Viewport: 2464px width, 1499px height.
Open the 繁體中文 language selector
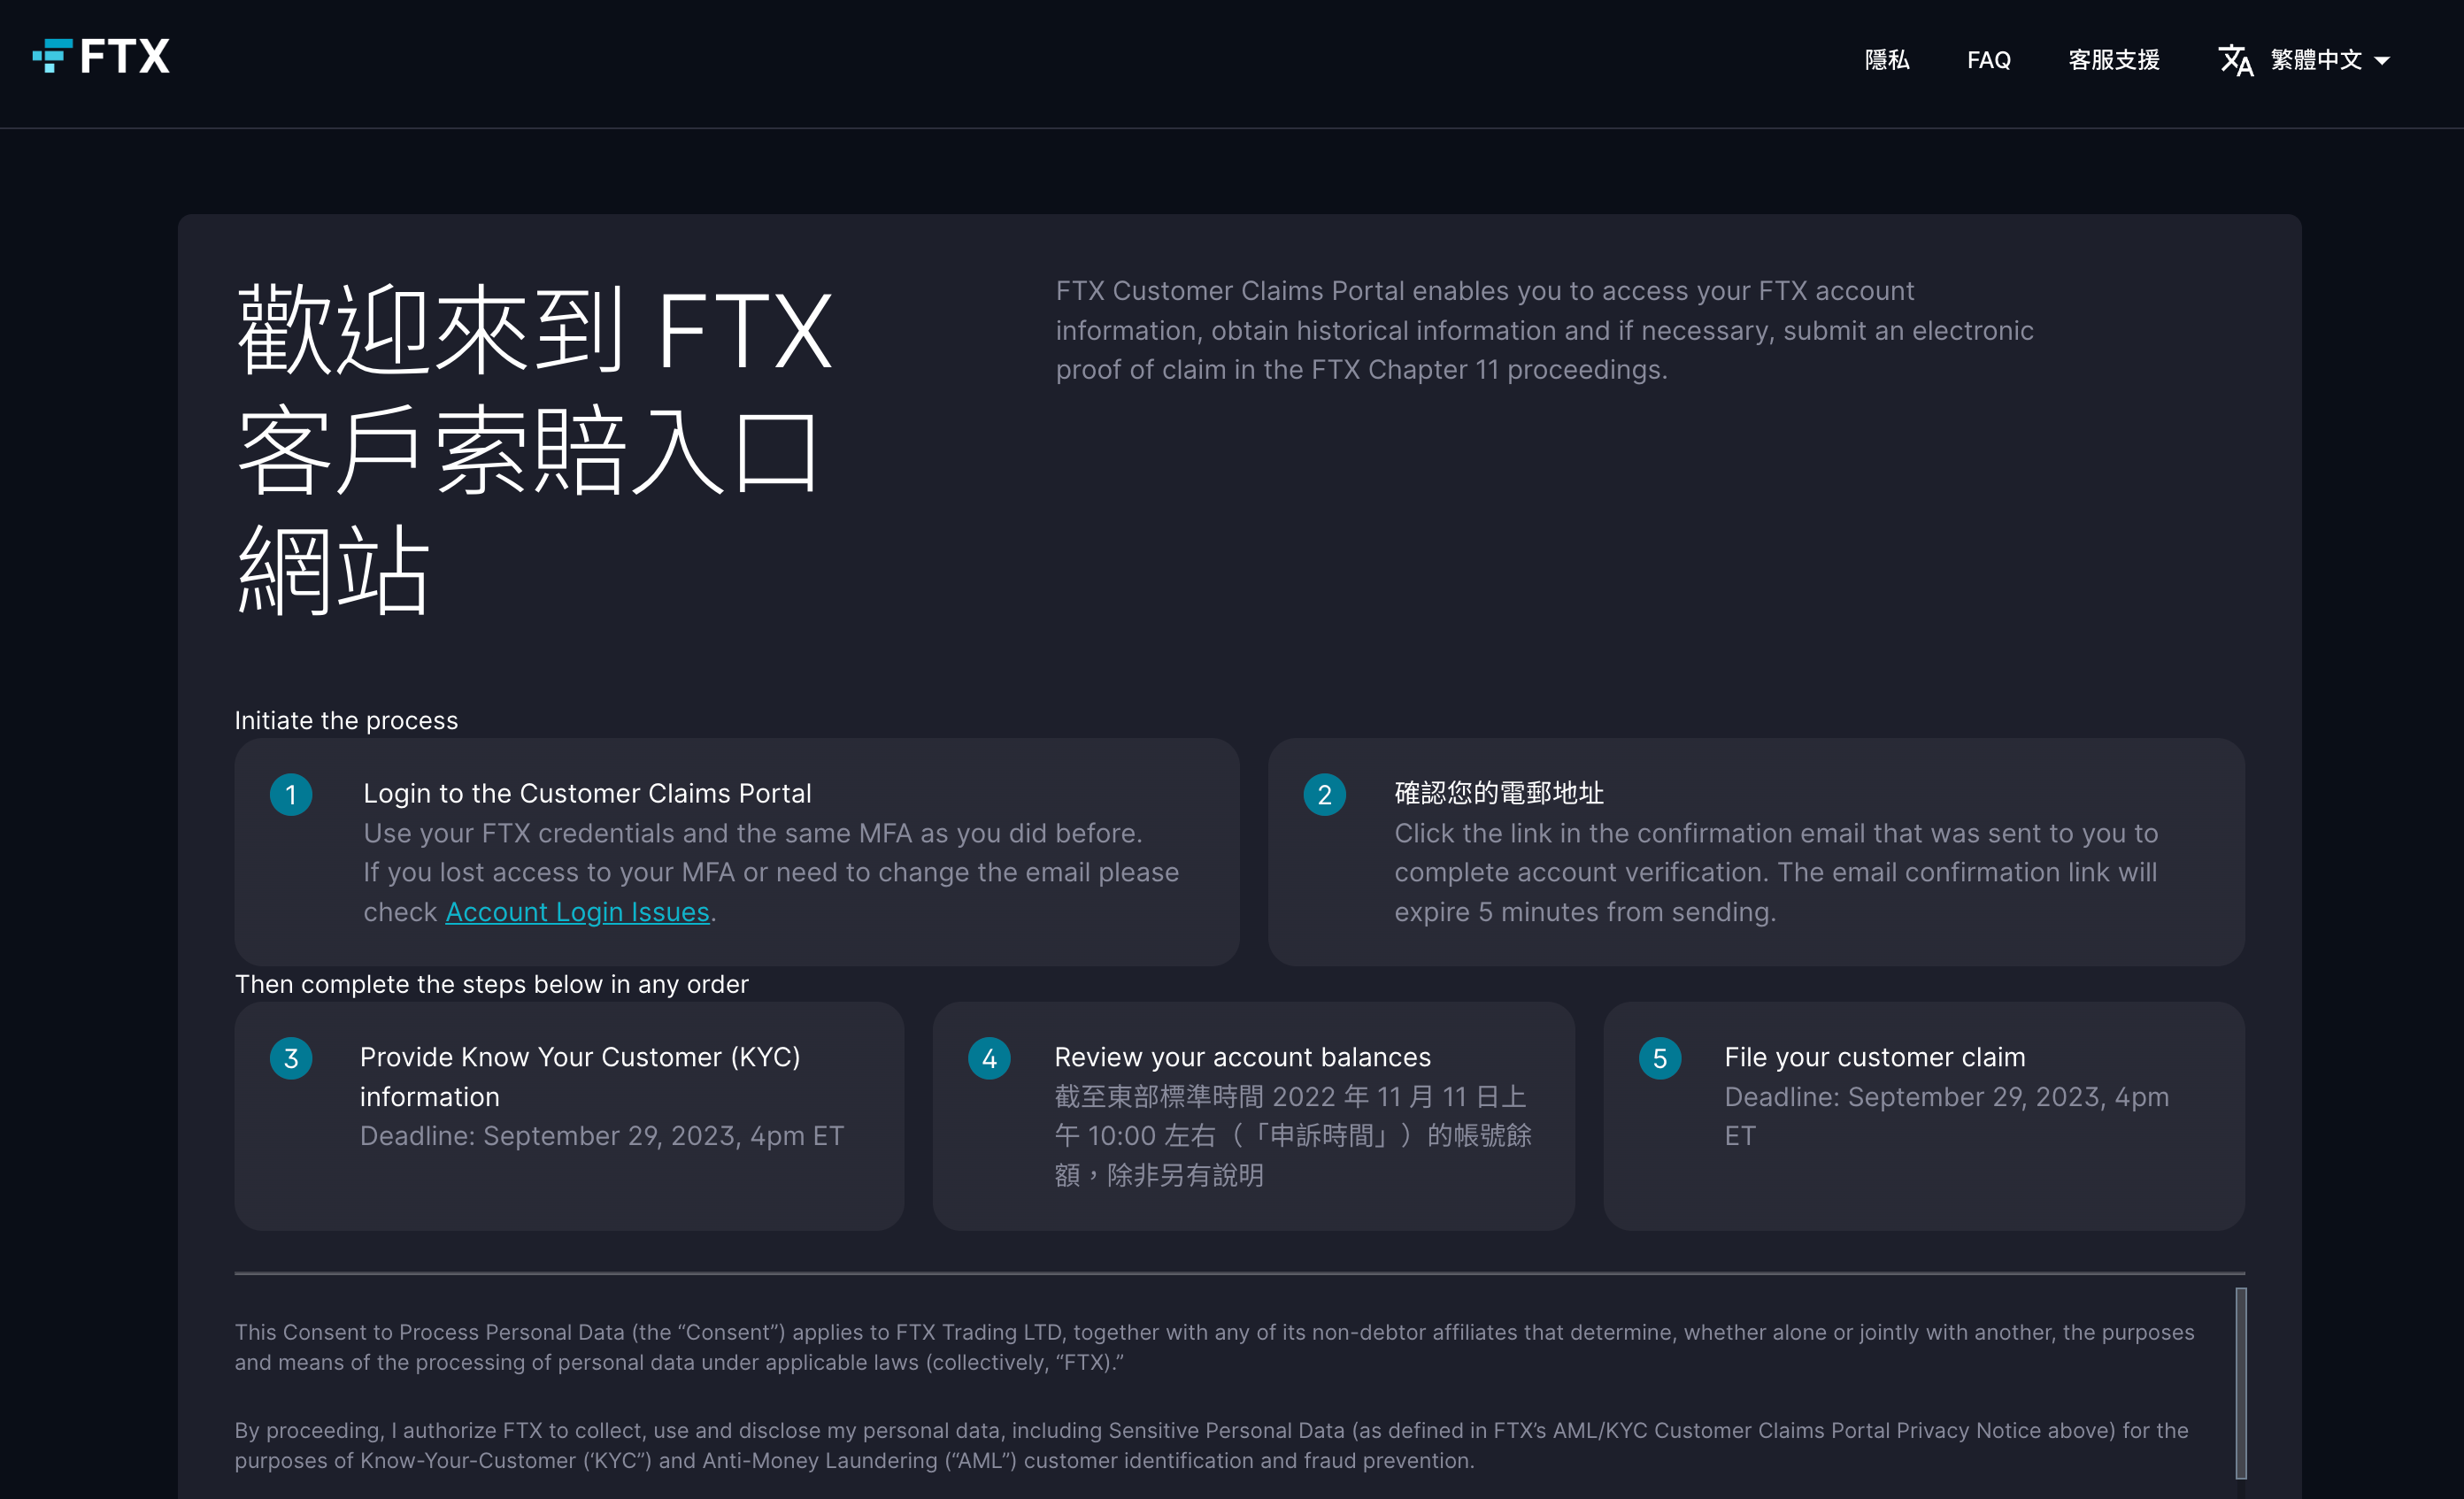(2315, 60)
